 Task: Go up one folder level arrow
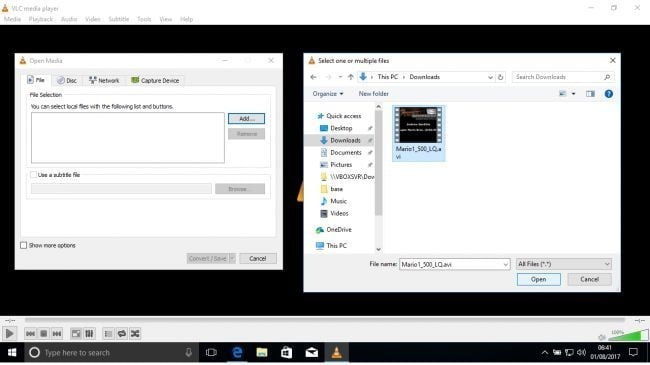click(351, 77)
